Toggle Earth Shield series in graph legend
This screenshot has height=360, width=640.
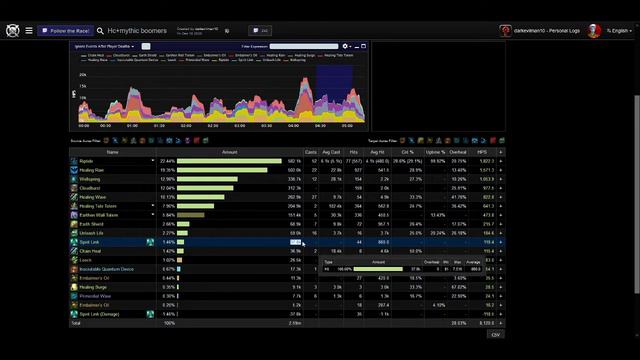144,55
